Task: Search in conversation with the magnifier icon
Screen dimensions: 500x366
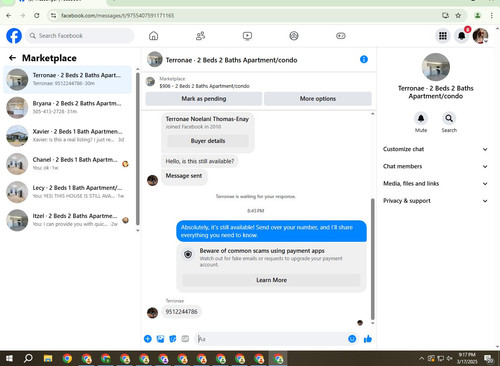Action: click(449, 118)
